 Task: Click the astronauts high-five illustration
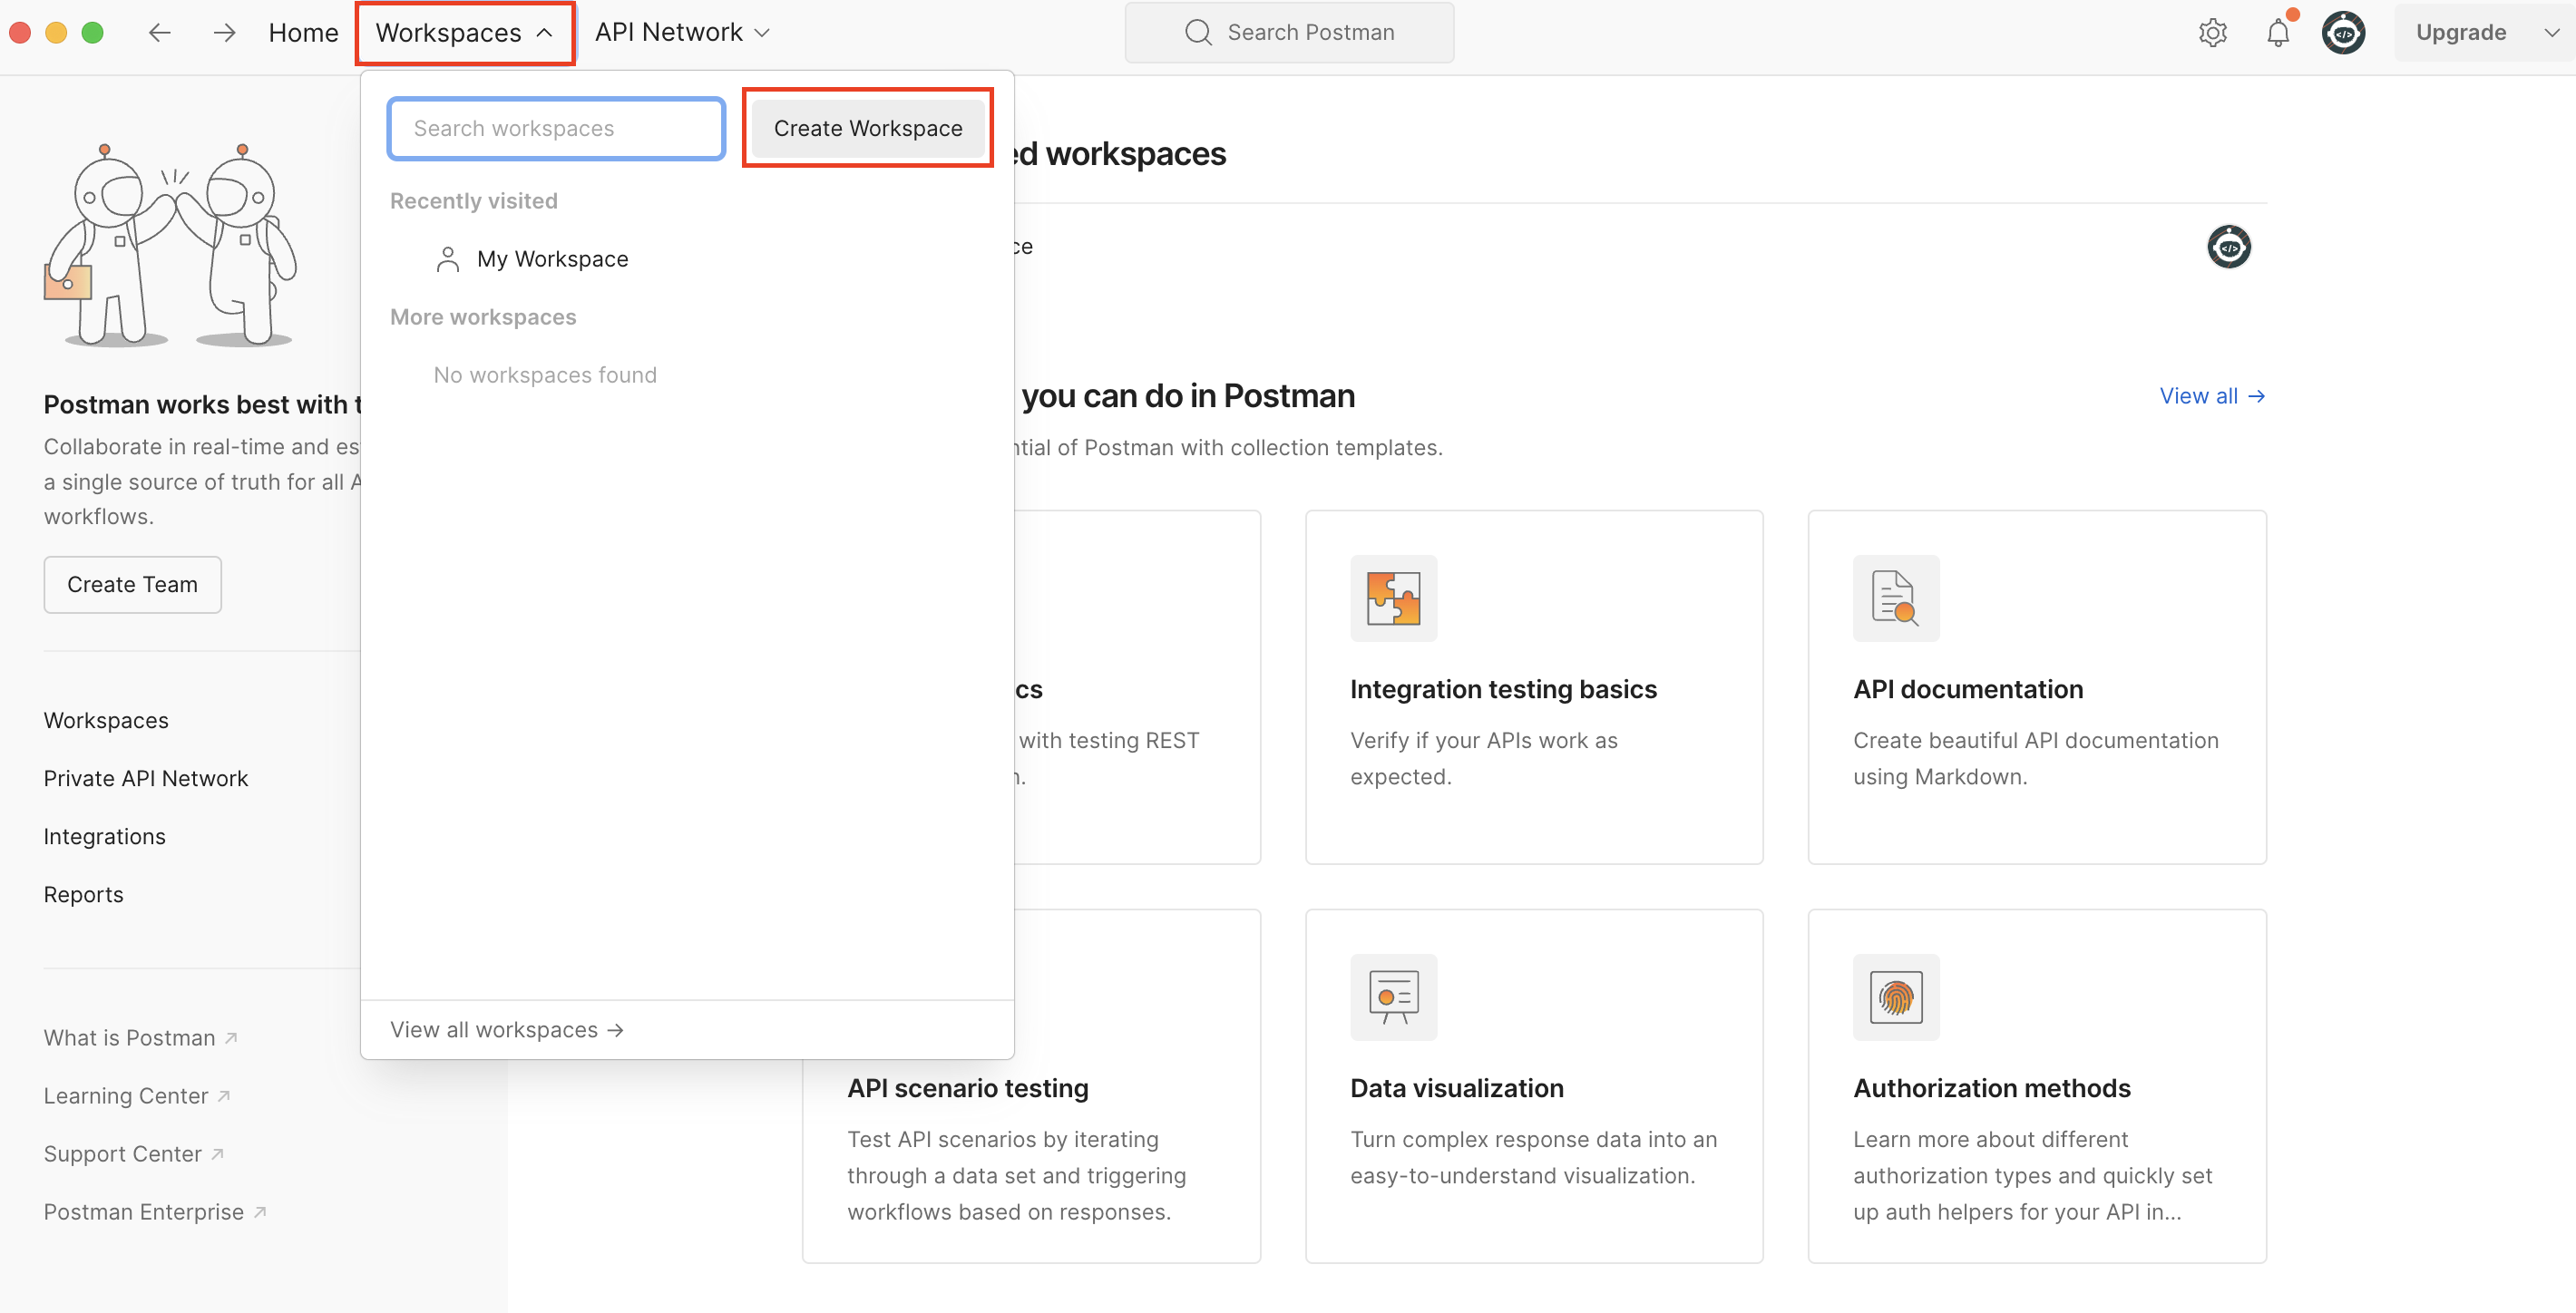click(x=171, y=245)
